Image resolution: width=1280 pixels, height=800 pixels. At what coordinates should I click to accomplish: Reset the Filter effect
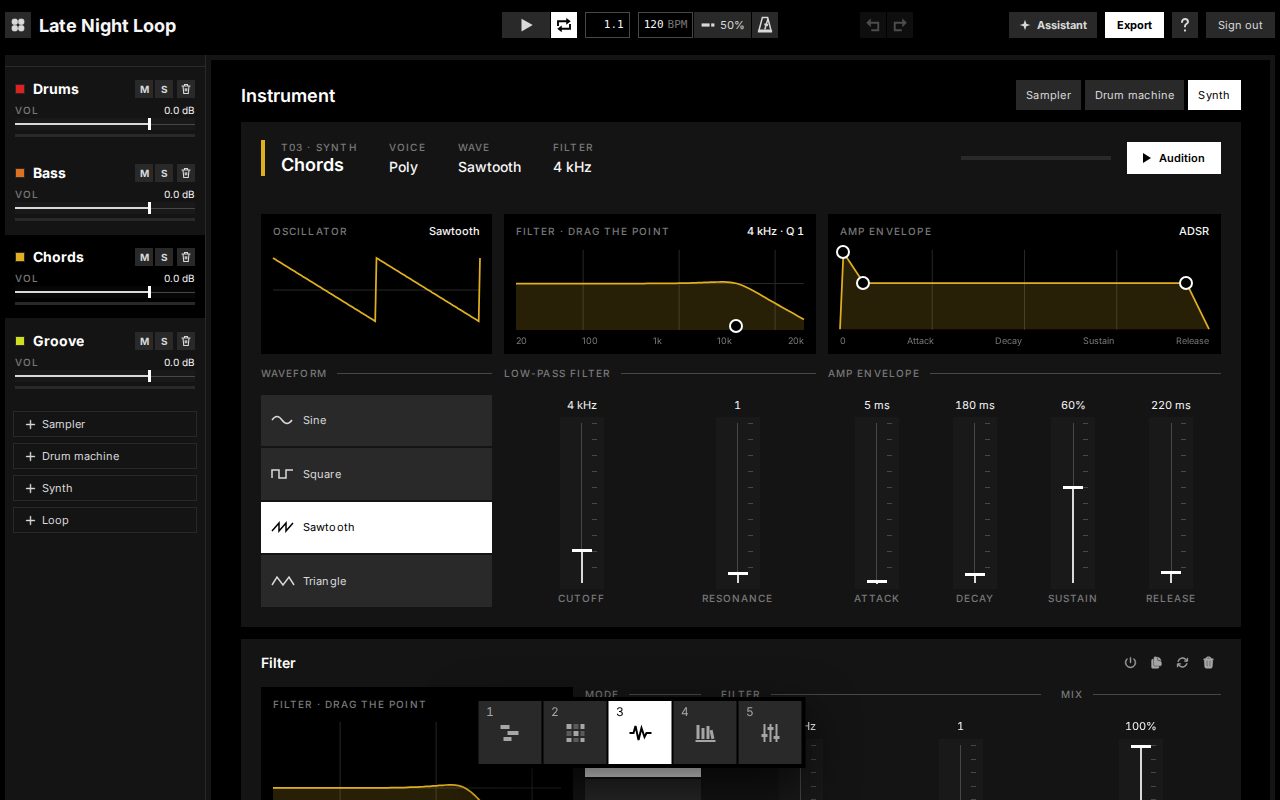[x=1182, y=662]
